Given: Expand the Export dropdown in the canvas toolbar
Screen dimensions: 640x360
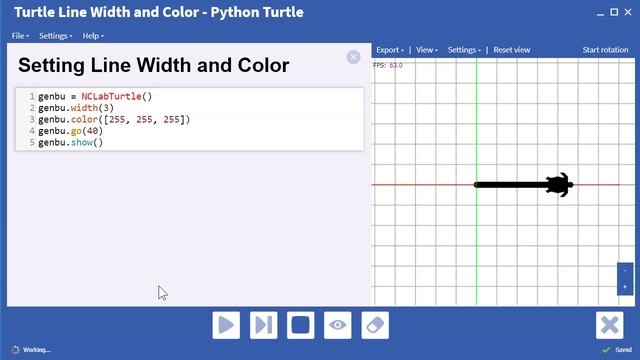Looking at the screenshot, I should tap(390, 50).
